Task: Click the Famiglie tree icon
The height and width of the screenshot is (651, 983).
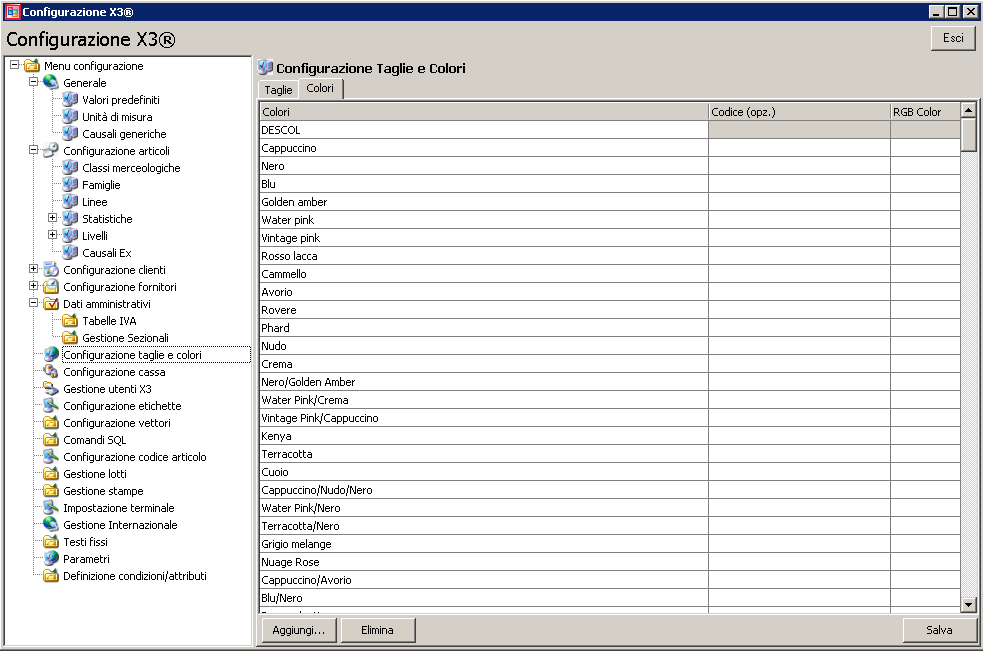Action: point(70,184)
